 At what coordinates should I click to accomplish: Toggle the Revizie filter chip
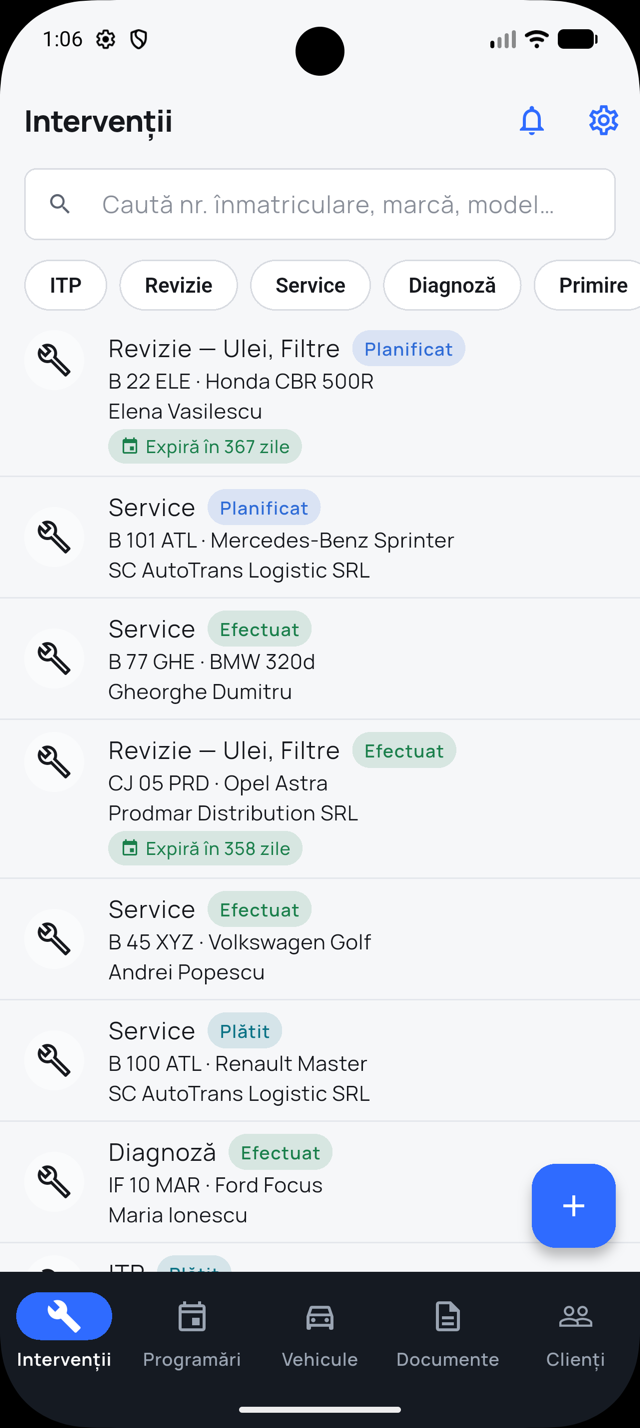(x=179, y=285)
